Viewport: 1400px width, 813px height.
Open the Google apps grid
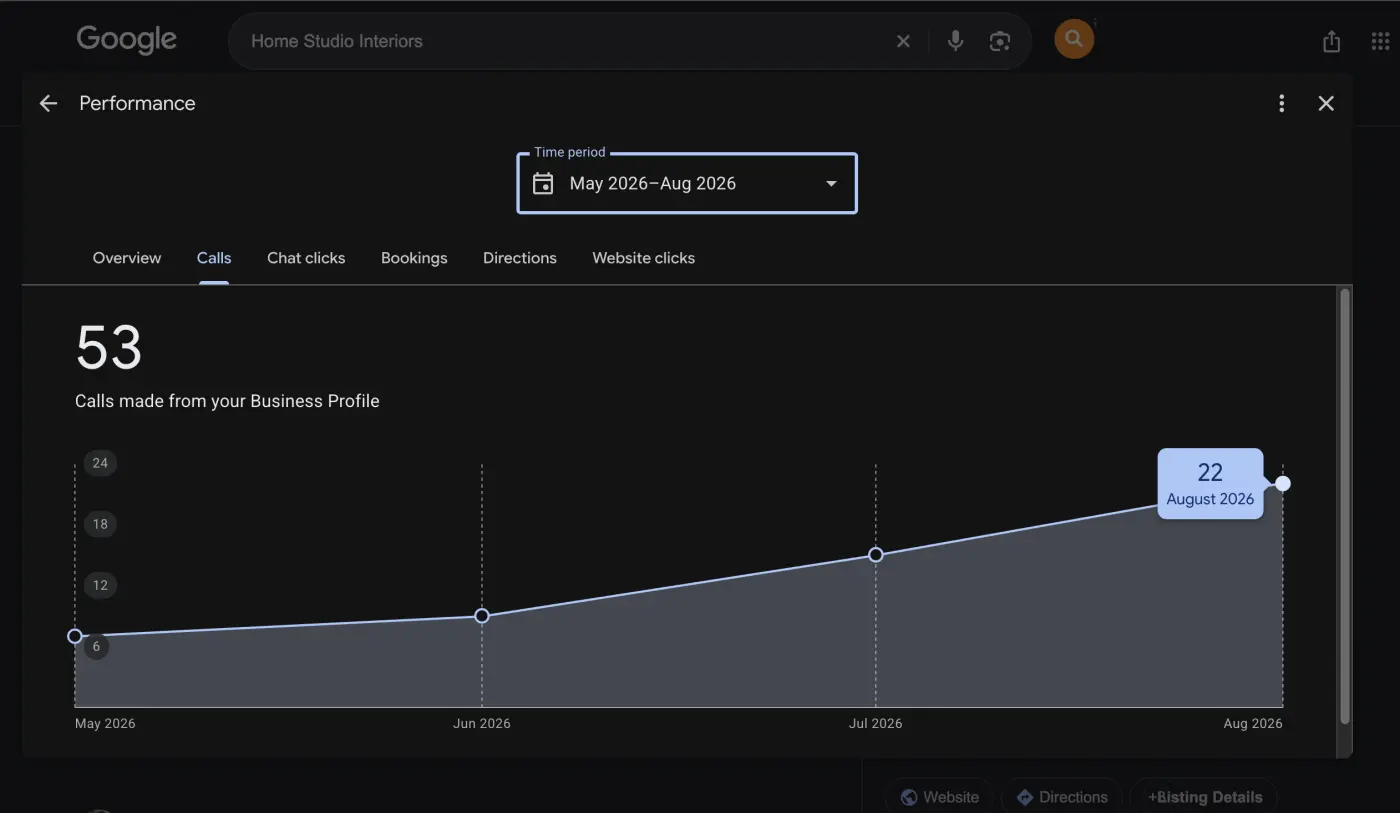click(x=1380, y=41)
